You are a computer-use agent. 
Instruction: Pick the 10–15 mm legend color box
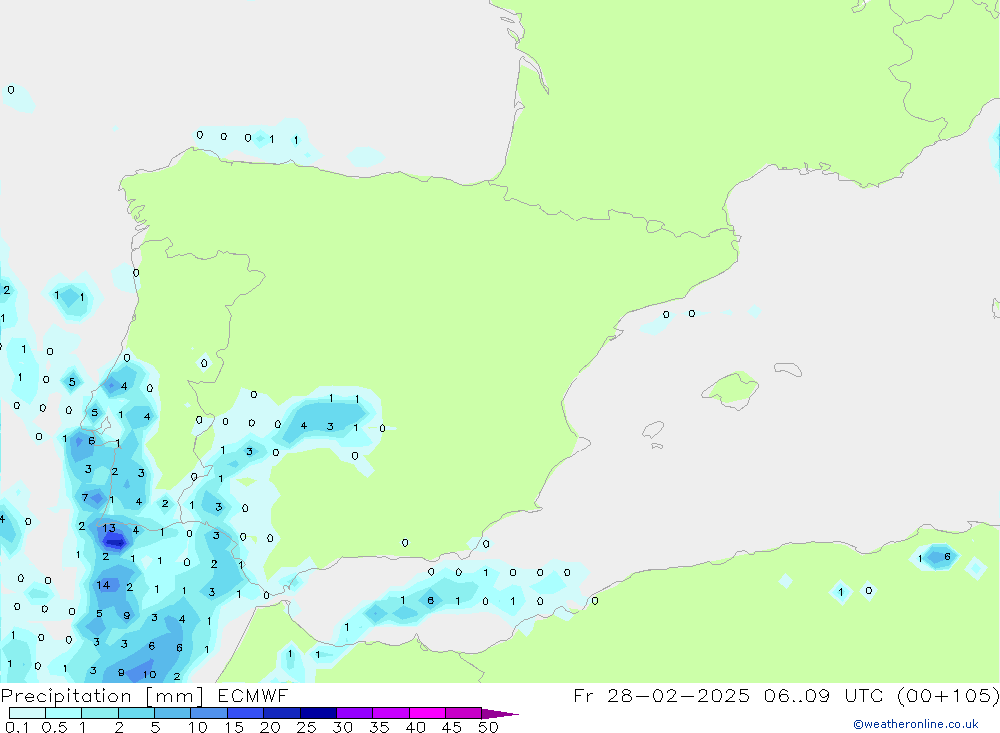pos(209,713)
